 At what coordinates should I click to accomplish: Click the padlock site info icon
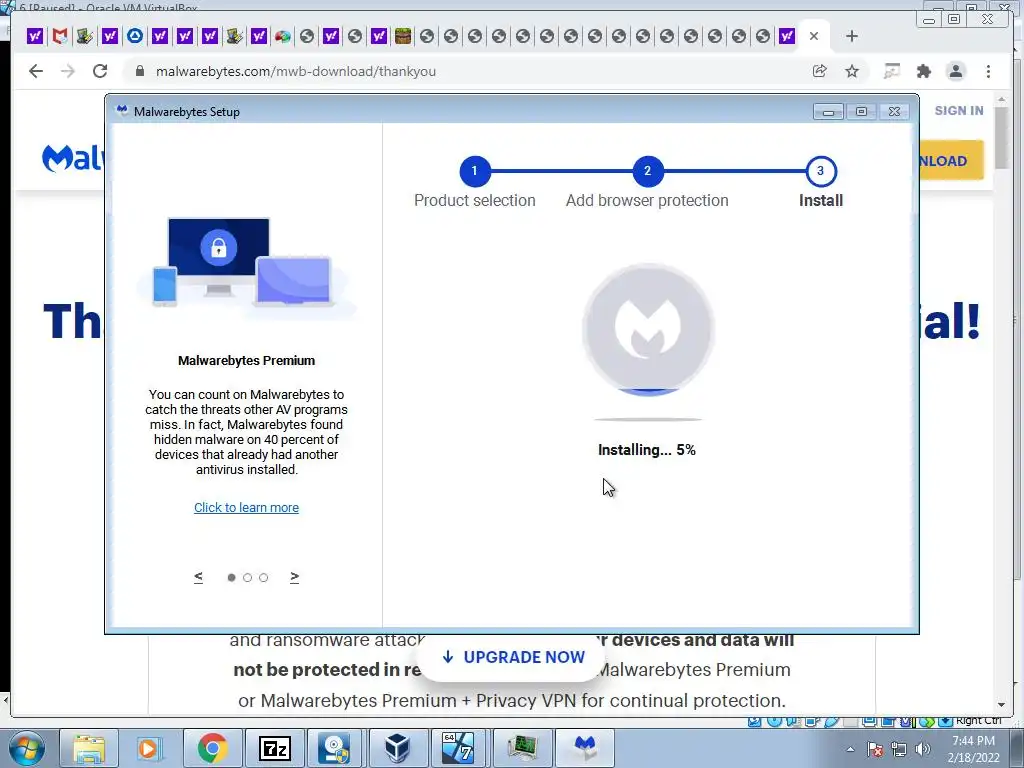[x=139, y=71]
